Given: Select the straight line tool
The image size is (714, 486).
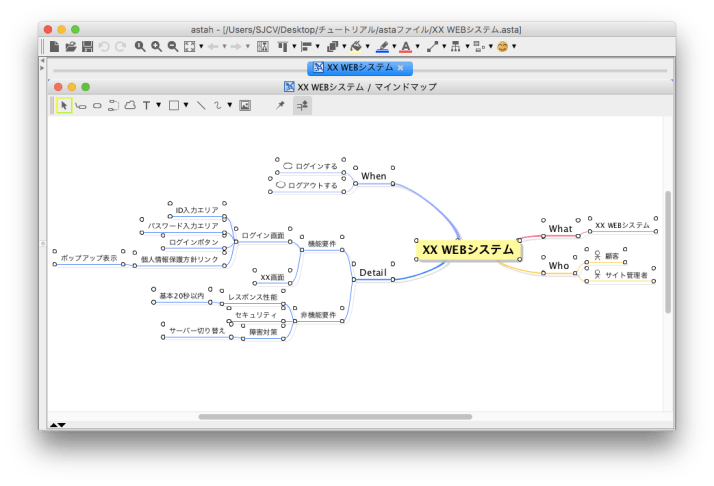Looking at the screenshot, I should coord(201,105).
